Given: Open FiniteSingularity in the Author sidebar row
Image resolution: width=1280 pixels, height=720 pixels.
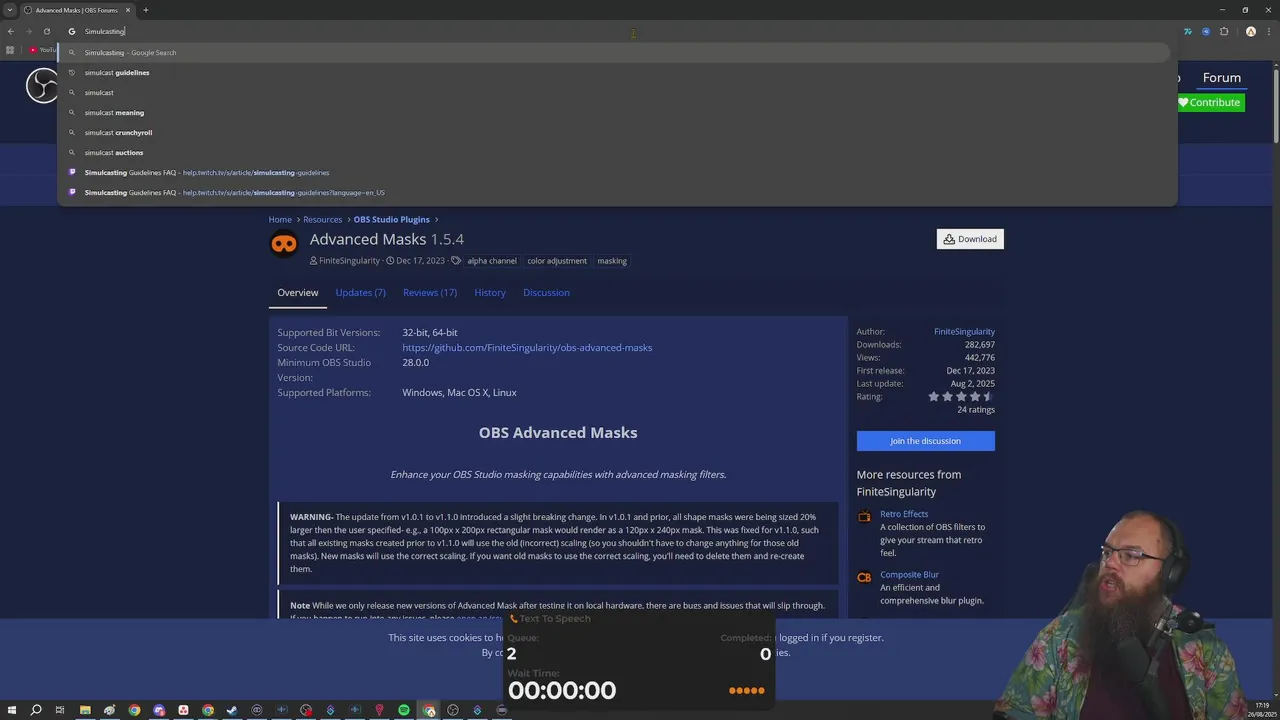Looking at the screenshot, I should pos(964,331).
